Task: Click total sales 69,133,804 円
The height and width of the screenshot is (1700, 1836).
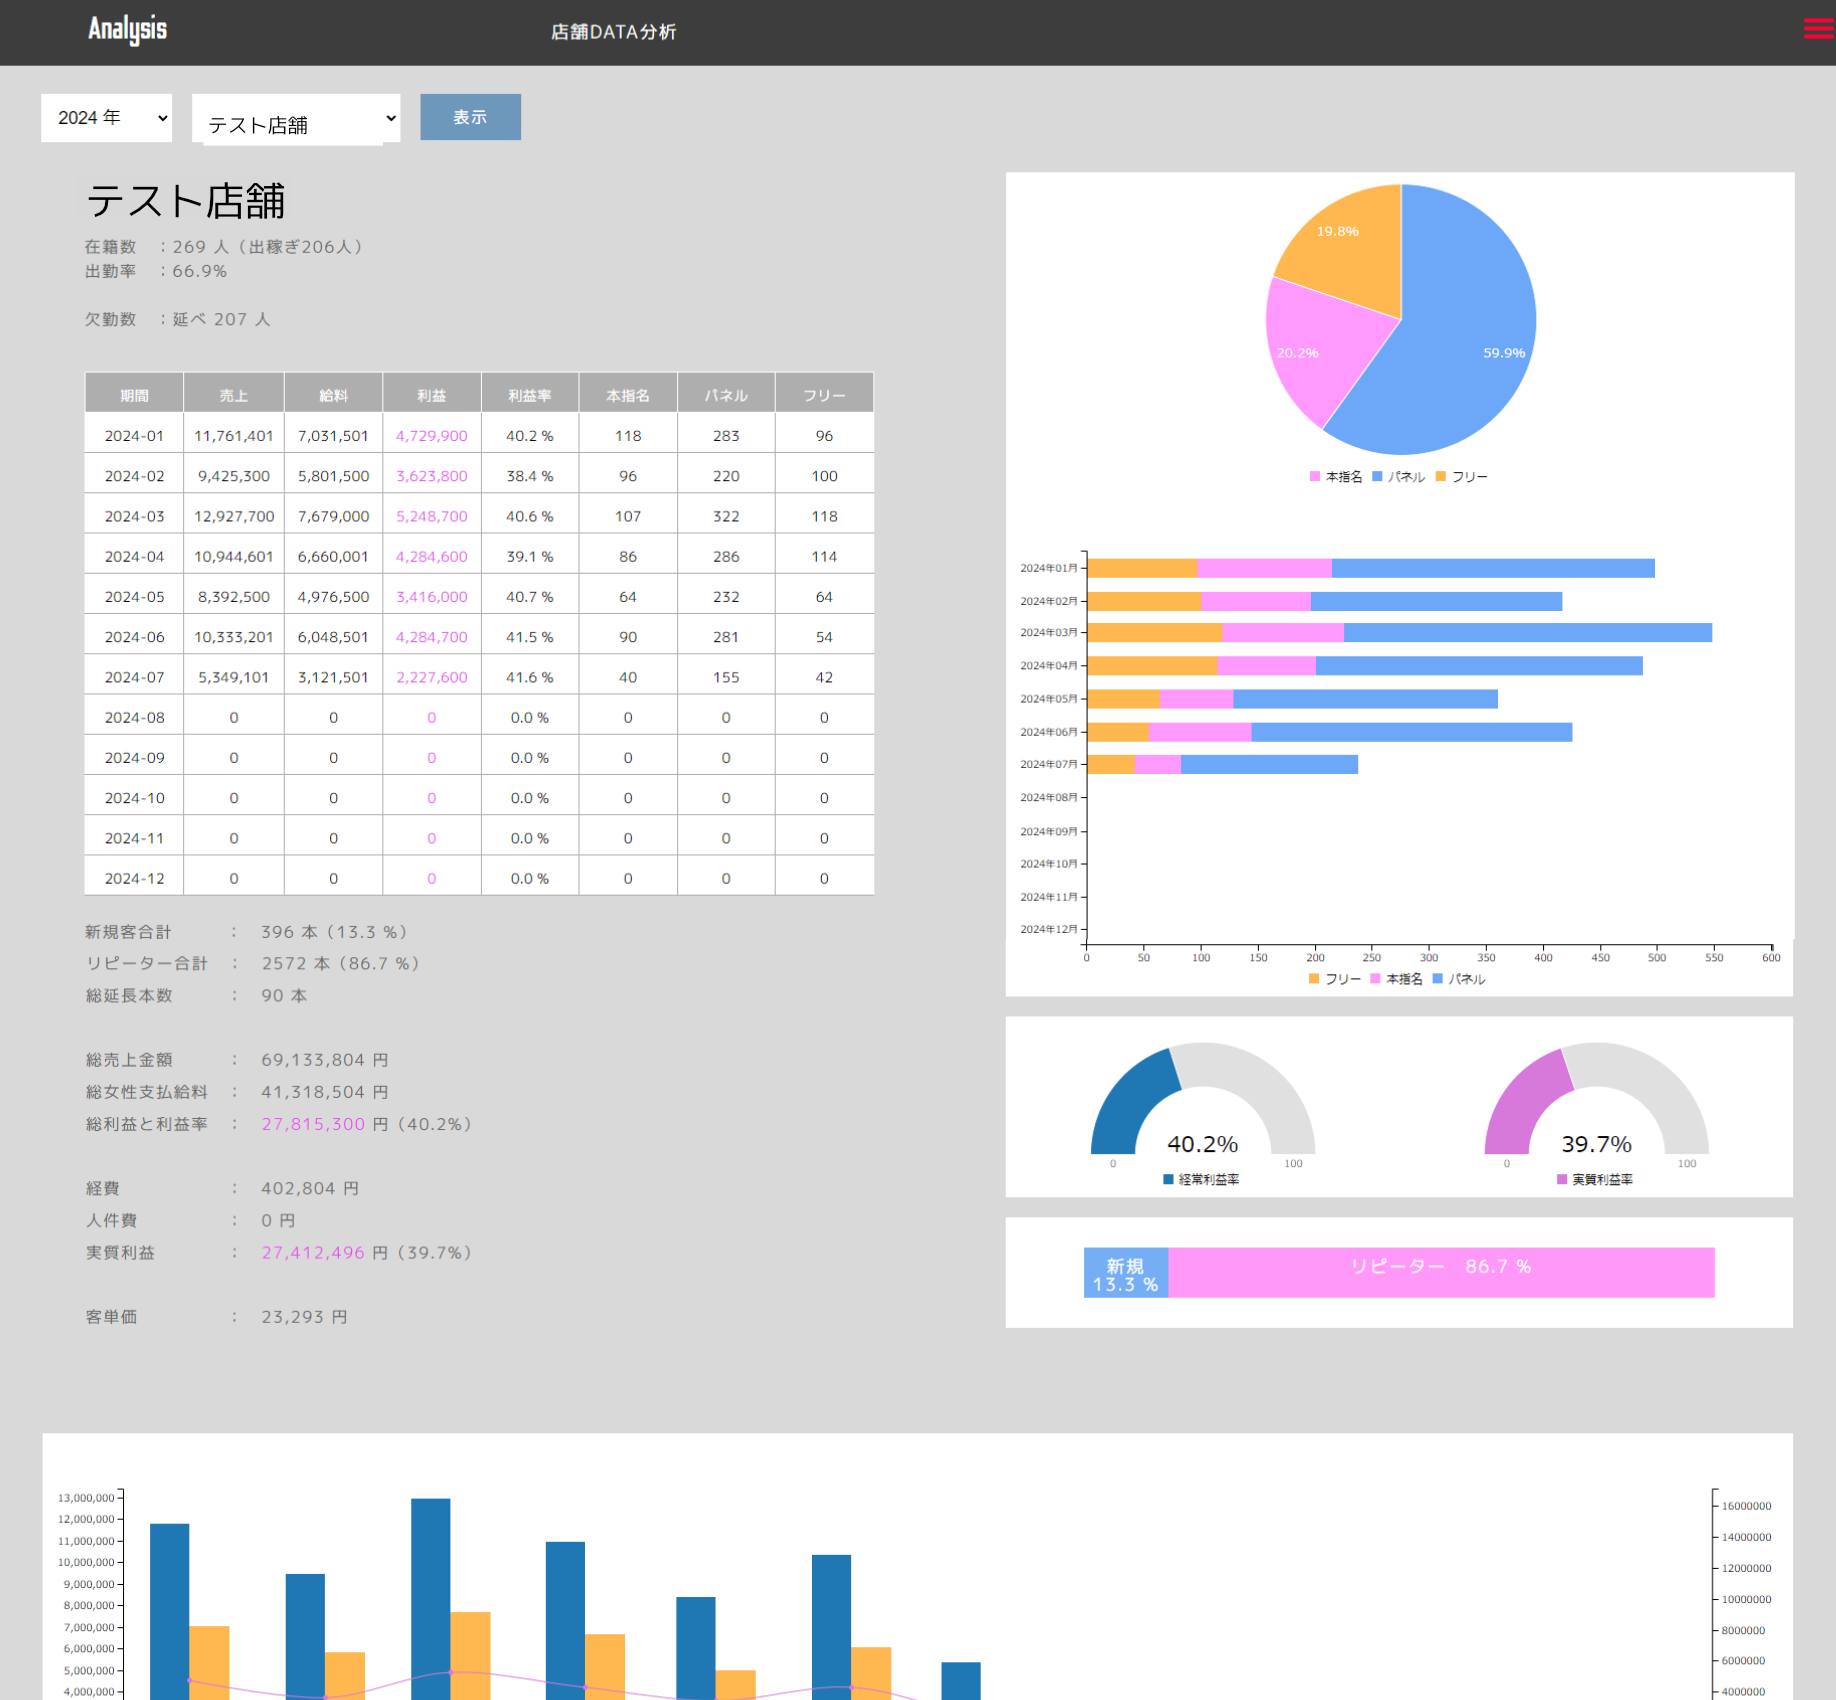Action: 325,1060
